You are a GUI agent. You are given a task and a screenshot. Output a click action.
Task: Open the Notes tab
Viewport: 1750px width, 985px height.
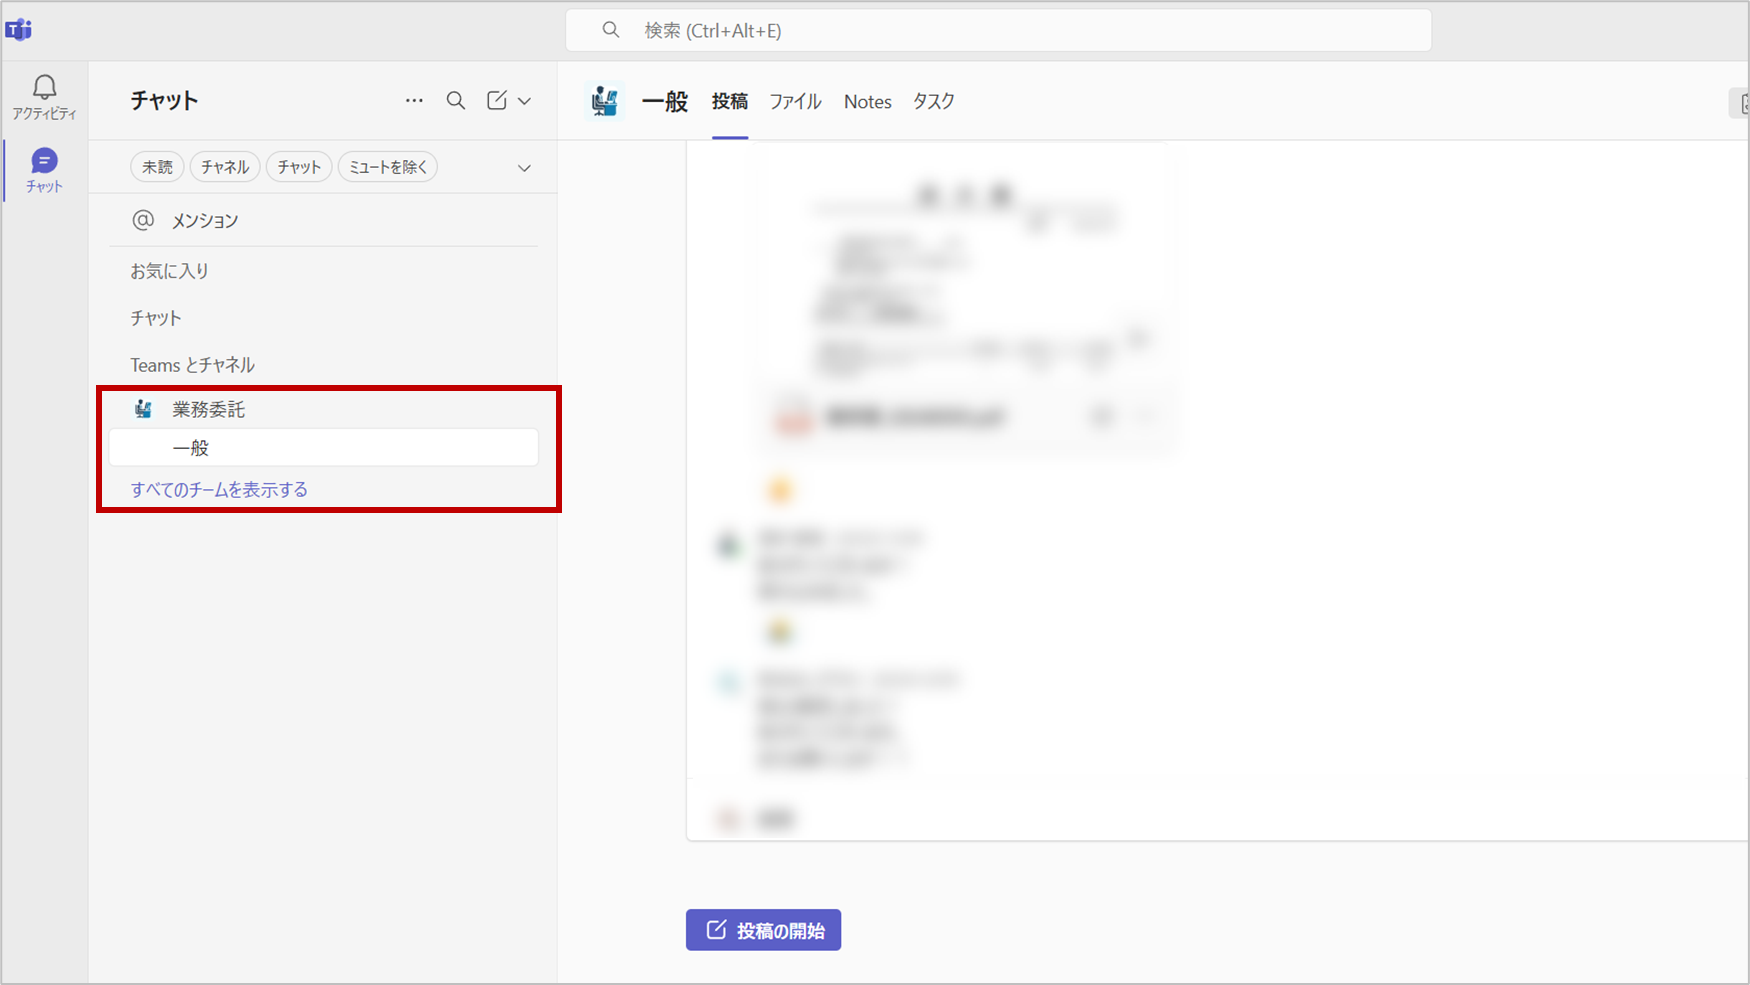[867, 101]
